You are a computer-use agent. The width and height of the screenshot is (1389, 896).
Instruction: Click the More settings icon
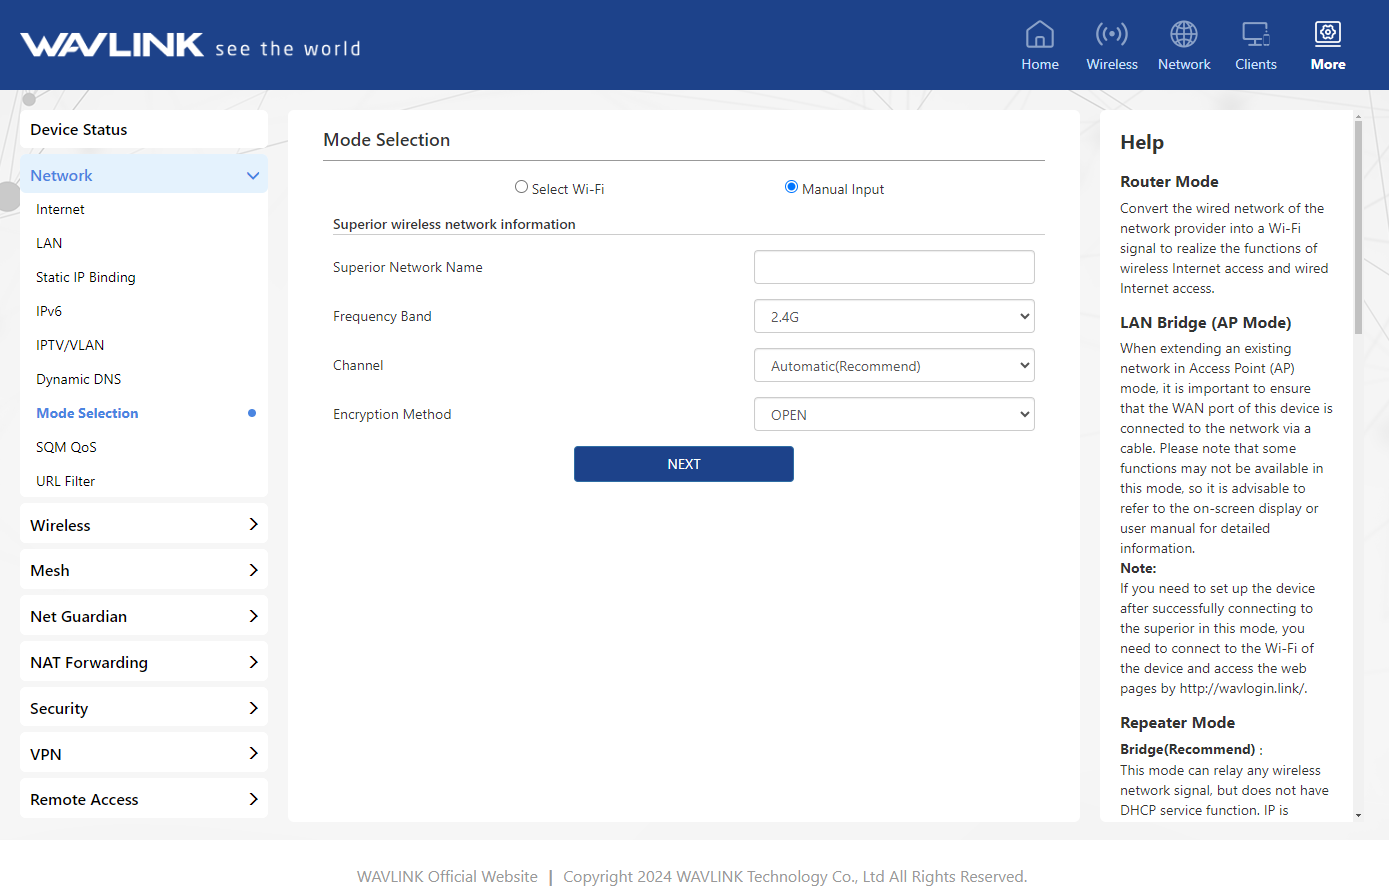[1327, 35]
